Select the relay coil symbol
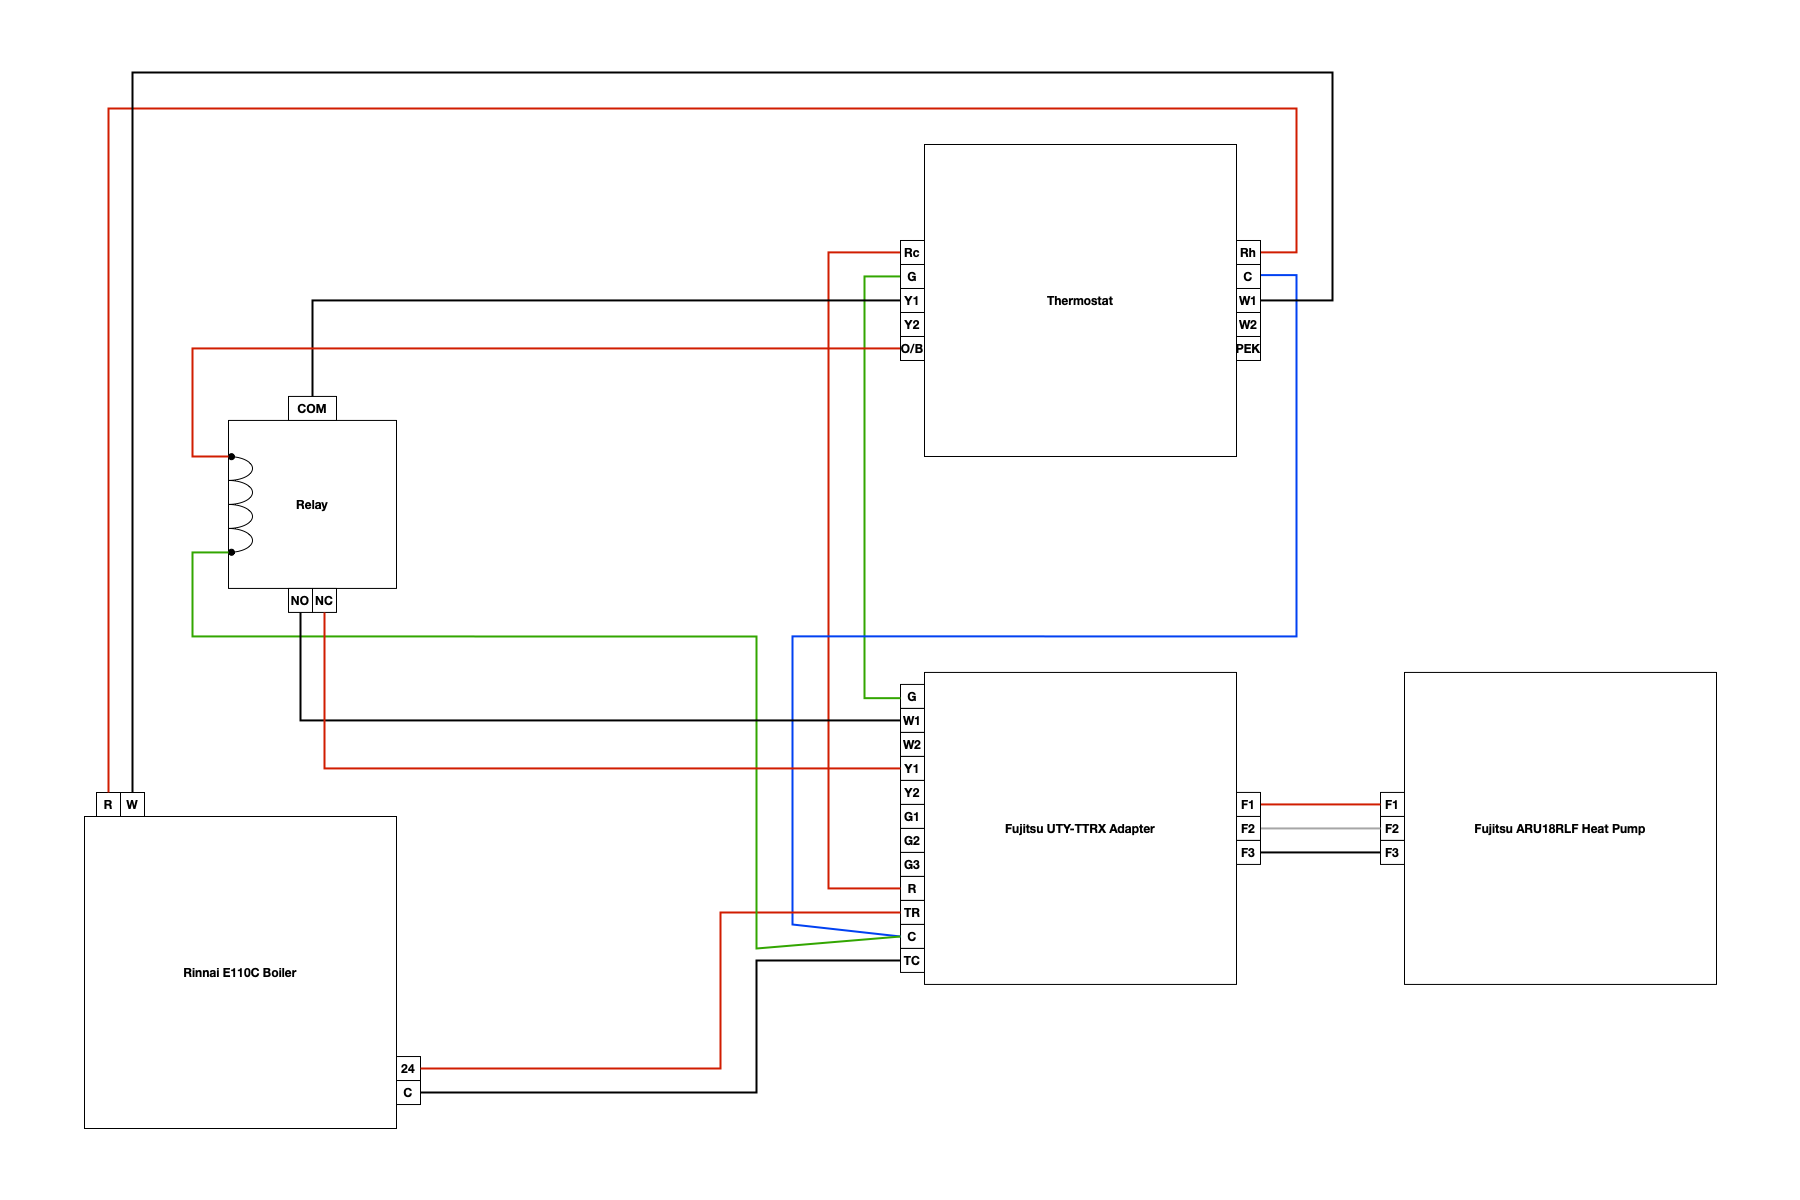This screenshot has width=1800, height=1200. (241, 505)
